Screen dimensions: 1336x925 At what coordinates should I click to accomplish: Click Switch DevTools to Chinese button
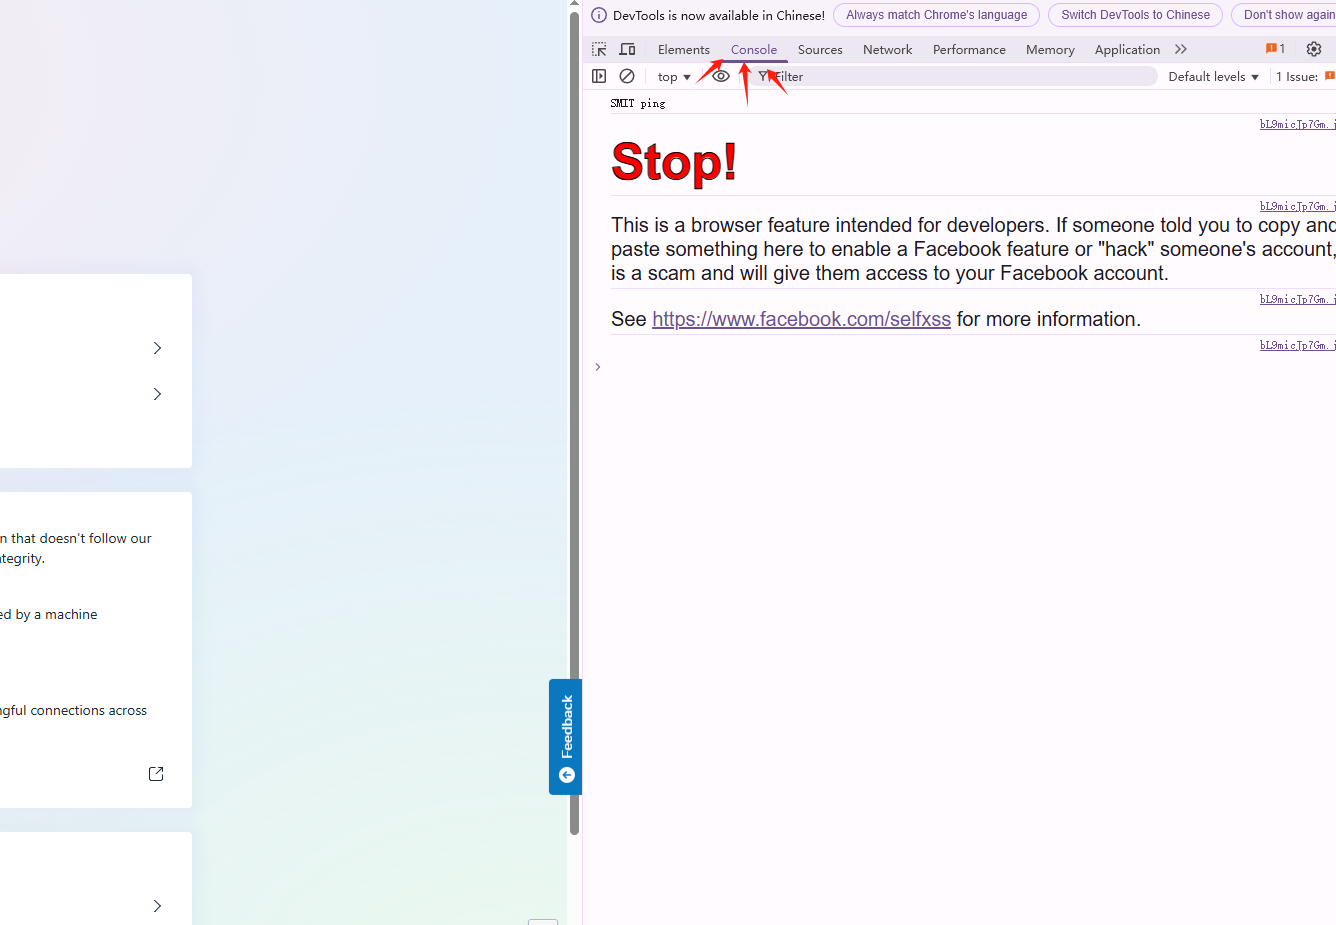(x=1135, y=15)
